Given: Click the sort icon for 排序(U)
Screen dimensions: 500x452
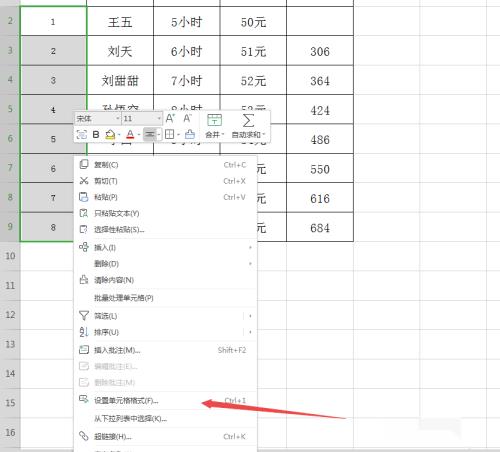Looking at the screenshot, I should point(84,332).
